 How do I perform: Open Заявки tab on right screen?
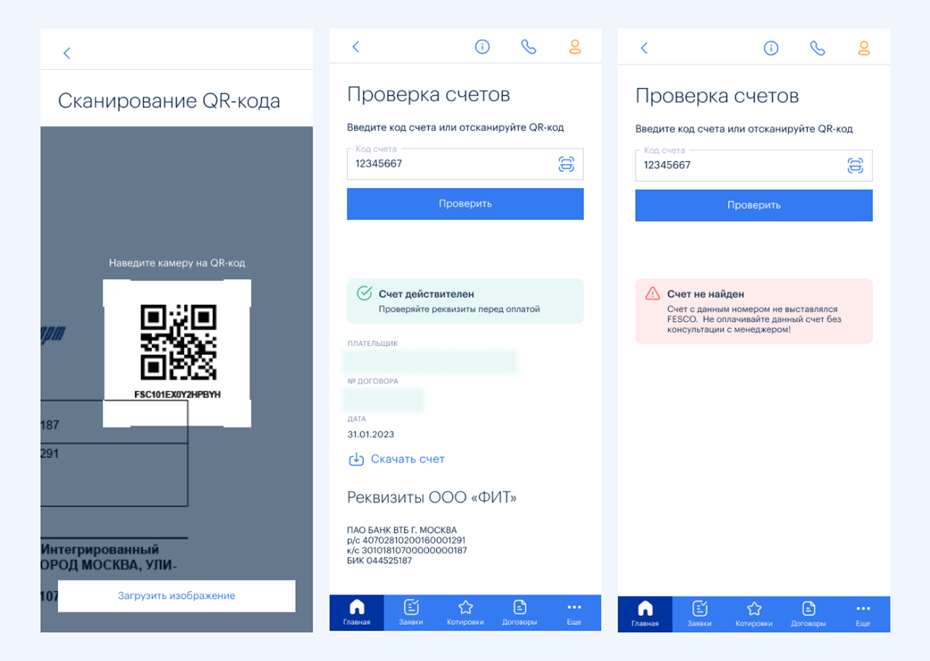[699, 614]
